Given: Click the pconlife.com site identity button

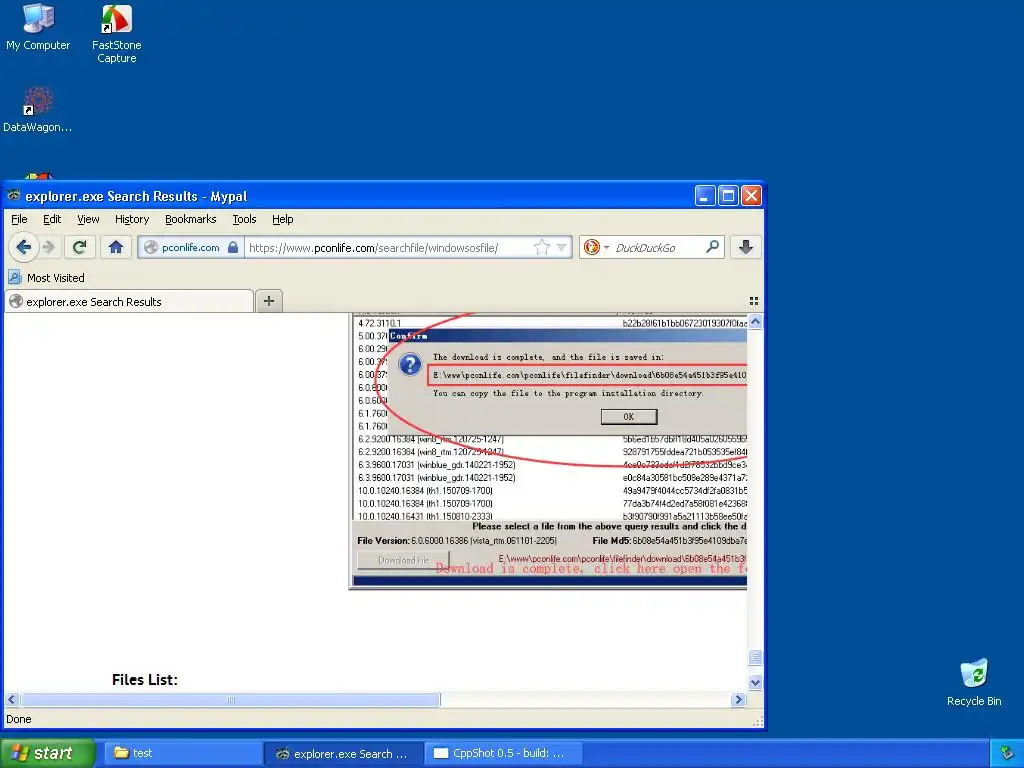Looking at the screenshot, I should coord(189,248).
